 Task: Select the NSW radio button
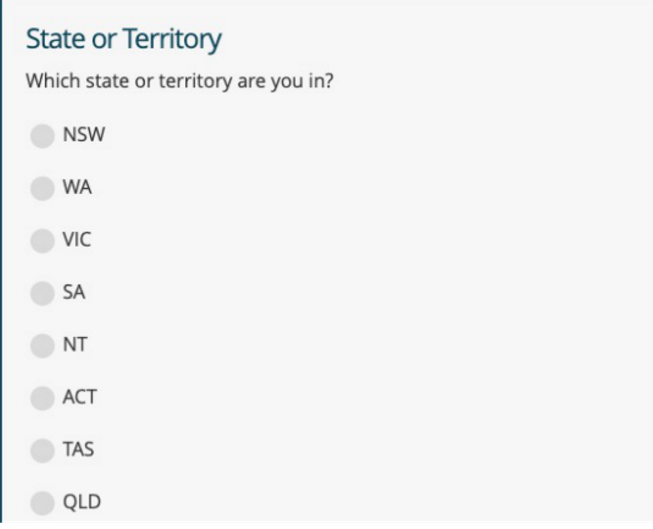click(x=41, y=136)
